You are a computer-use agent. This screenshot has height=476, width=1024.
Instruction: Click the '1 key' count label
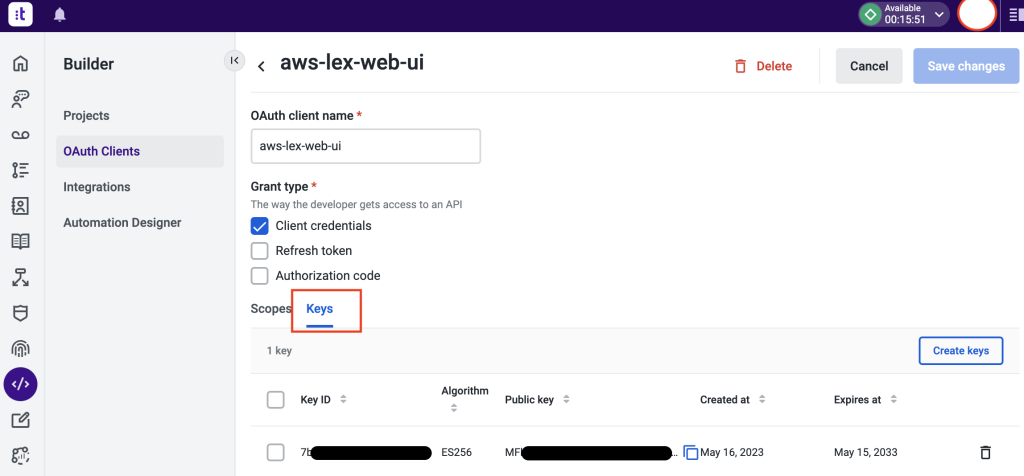[x=279, y=351]
